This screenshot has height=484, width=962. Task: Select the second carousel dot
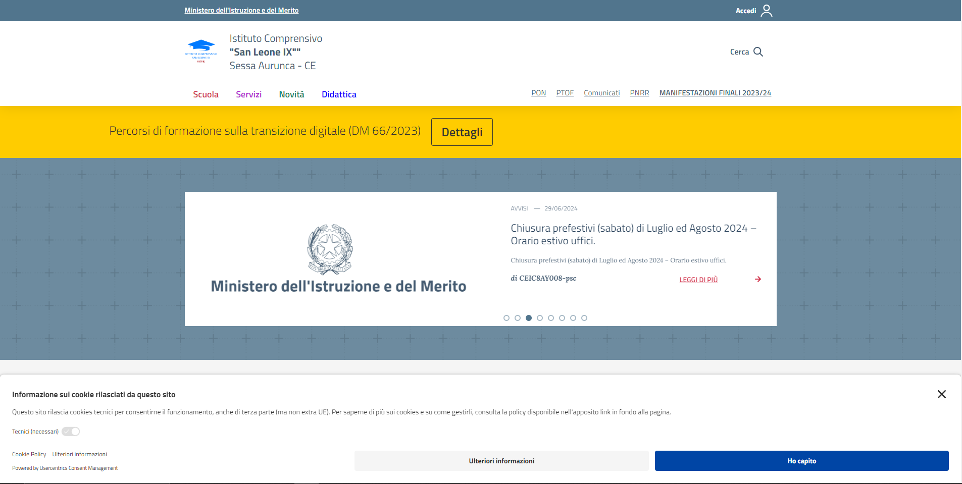click(517, 318)
